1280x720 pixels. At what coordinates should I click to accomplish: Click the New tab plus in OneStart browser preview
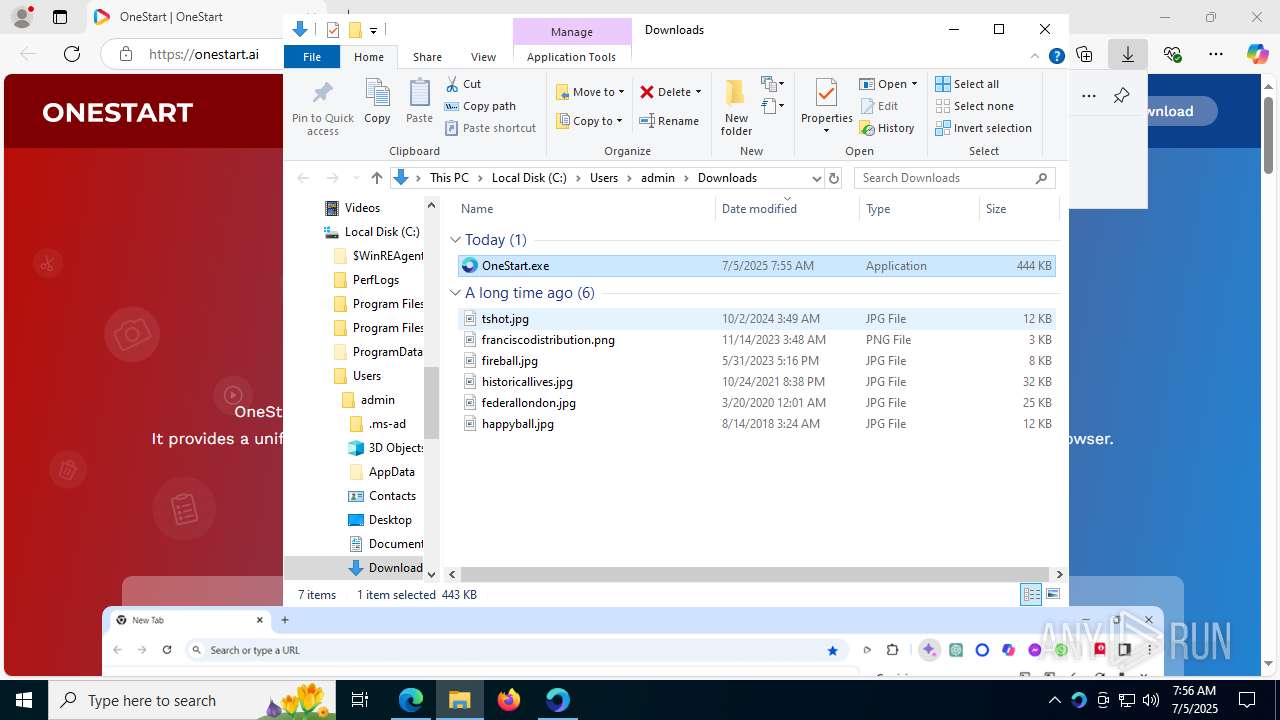click(x=285, y=620)
